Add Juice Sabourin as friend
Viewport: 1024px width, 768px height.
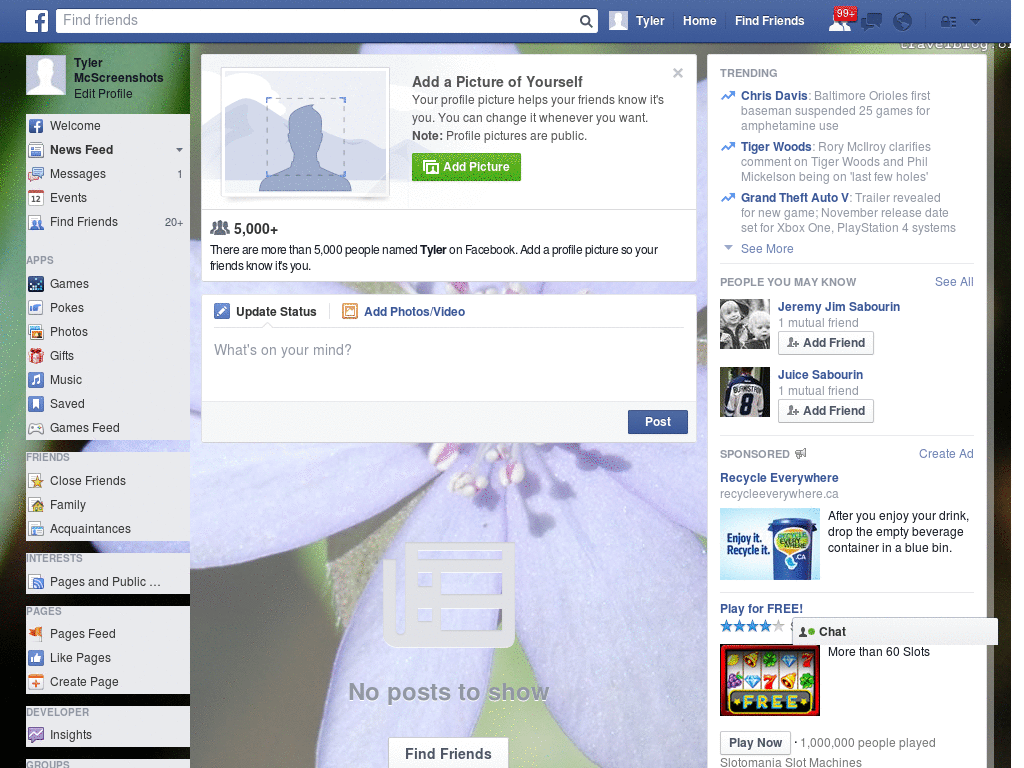click(x=825, y=411)
